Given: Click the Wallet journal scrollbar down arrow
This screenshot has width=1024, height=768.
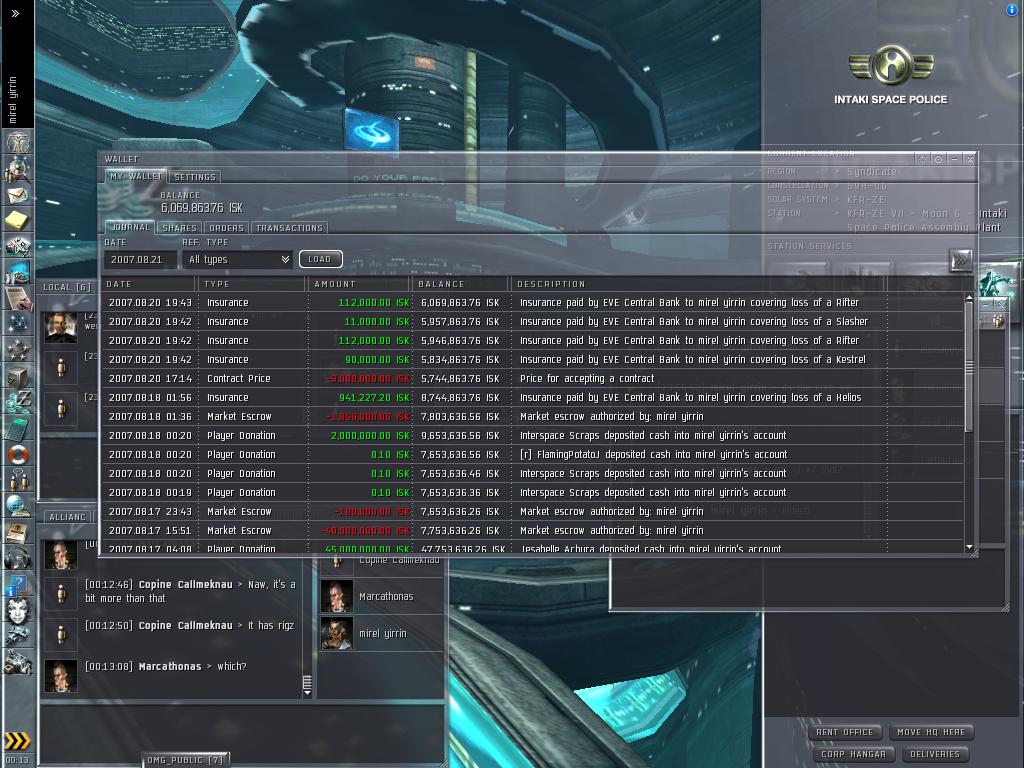Looking at the screenshot, I should pyautogui.click(x=969, y=547).
